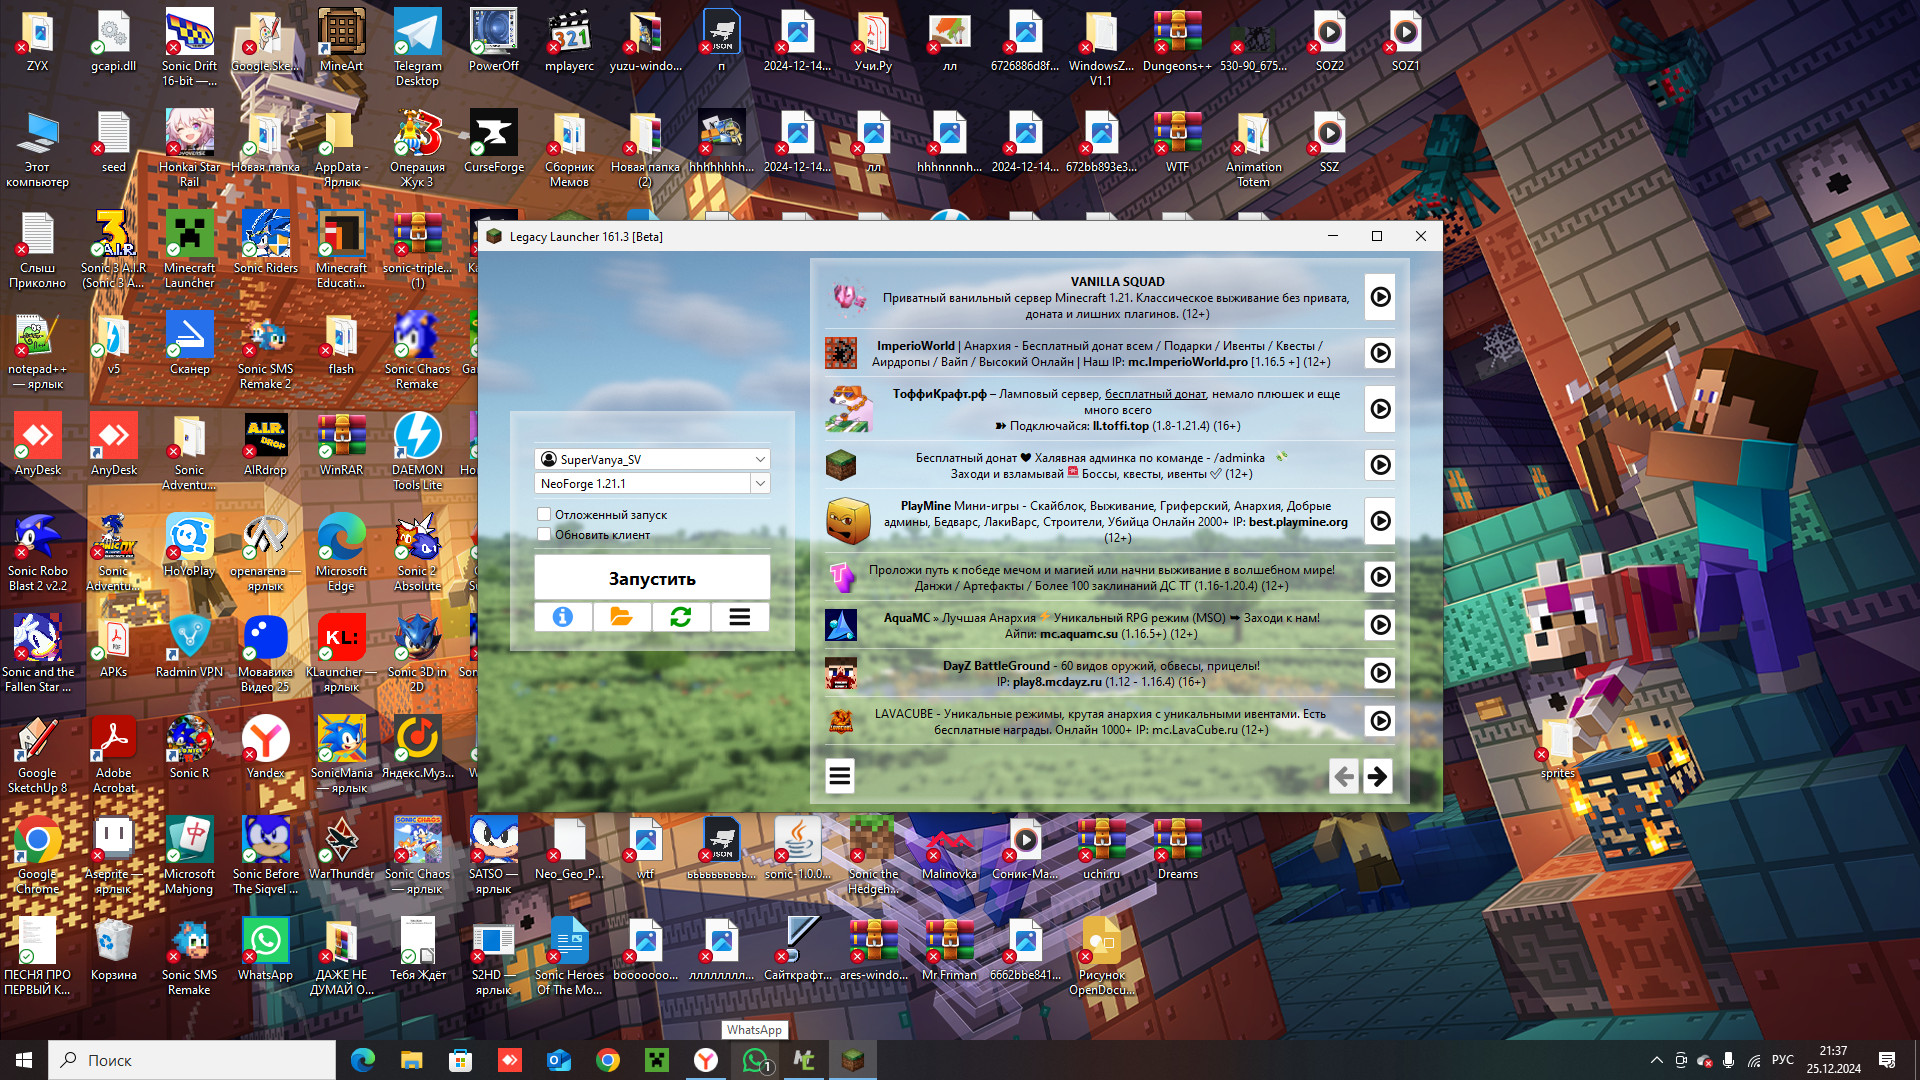Screen dimensions: 1920x1080
Task: Open the launcher hamburger settings menu
Action: (740, 617)
